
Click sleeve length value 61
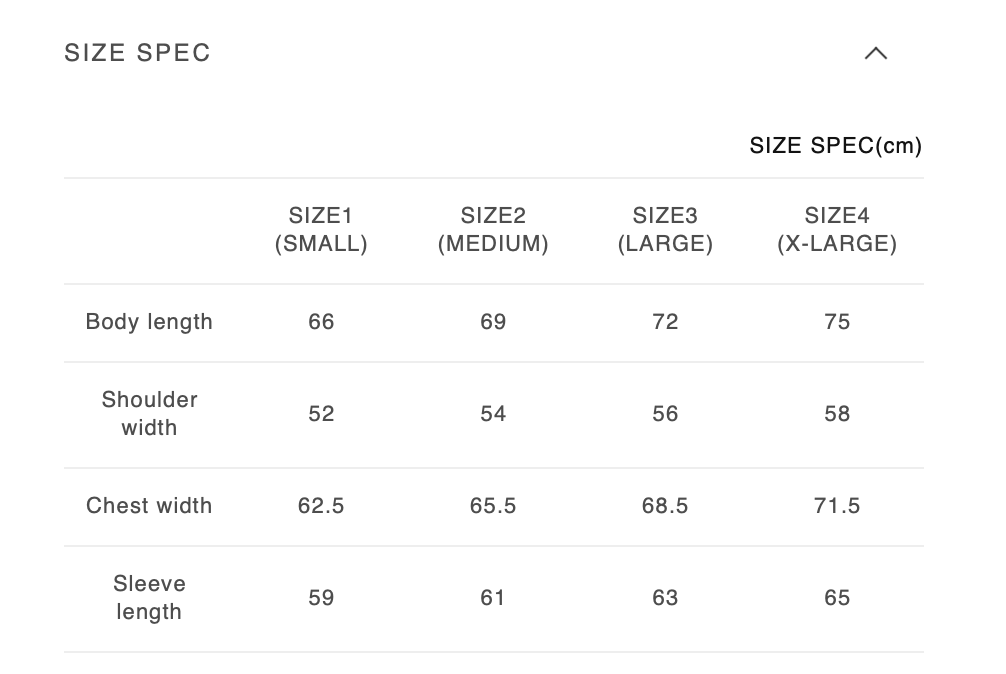click(x=493, y=598)
